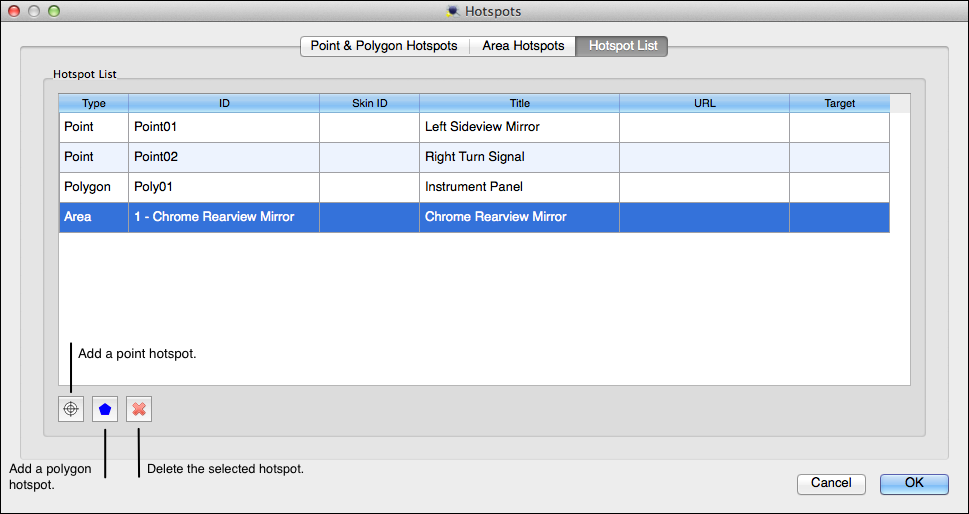Click the Left Sideview Mirror title cell
The image size is (969, 514).
(x=519, y=127)
